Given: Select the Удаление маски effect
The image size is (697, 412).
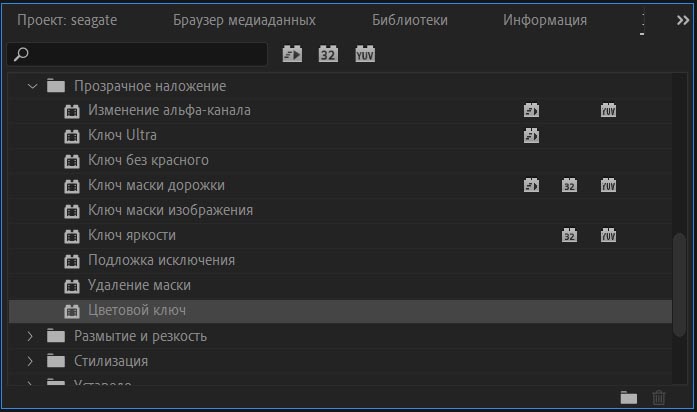Looking at the screenshot, I should coord(139,286).
